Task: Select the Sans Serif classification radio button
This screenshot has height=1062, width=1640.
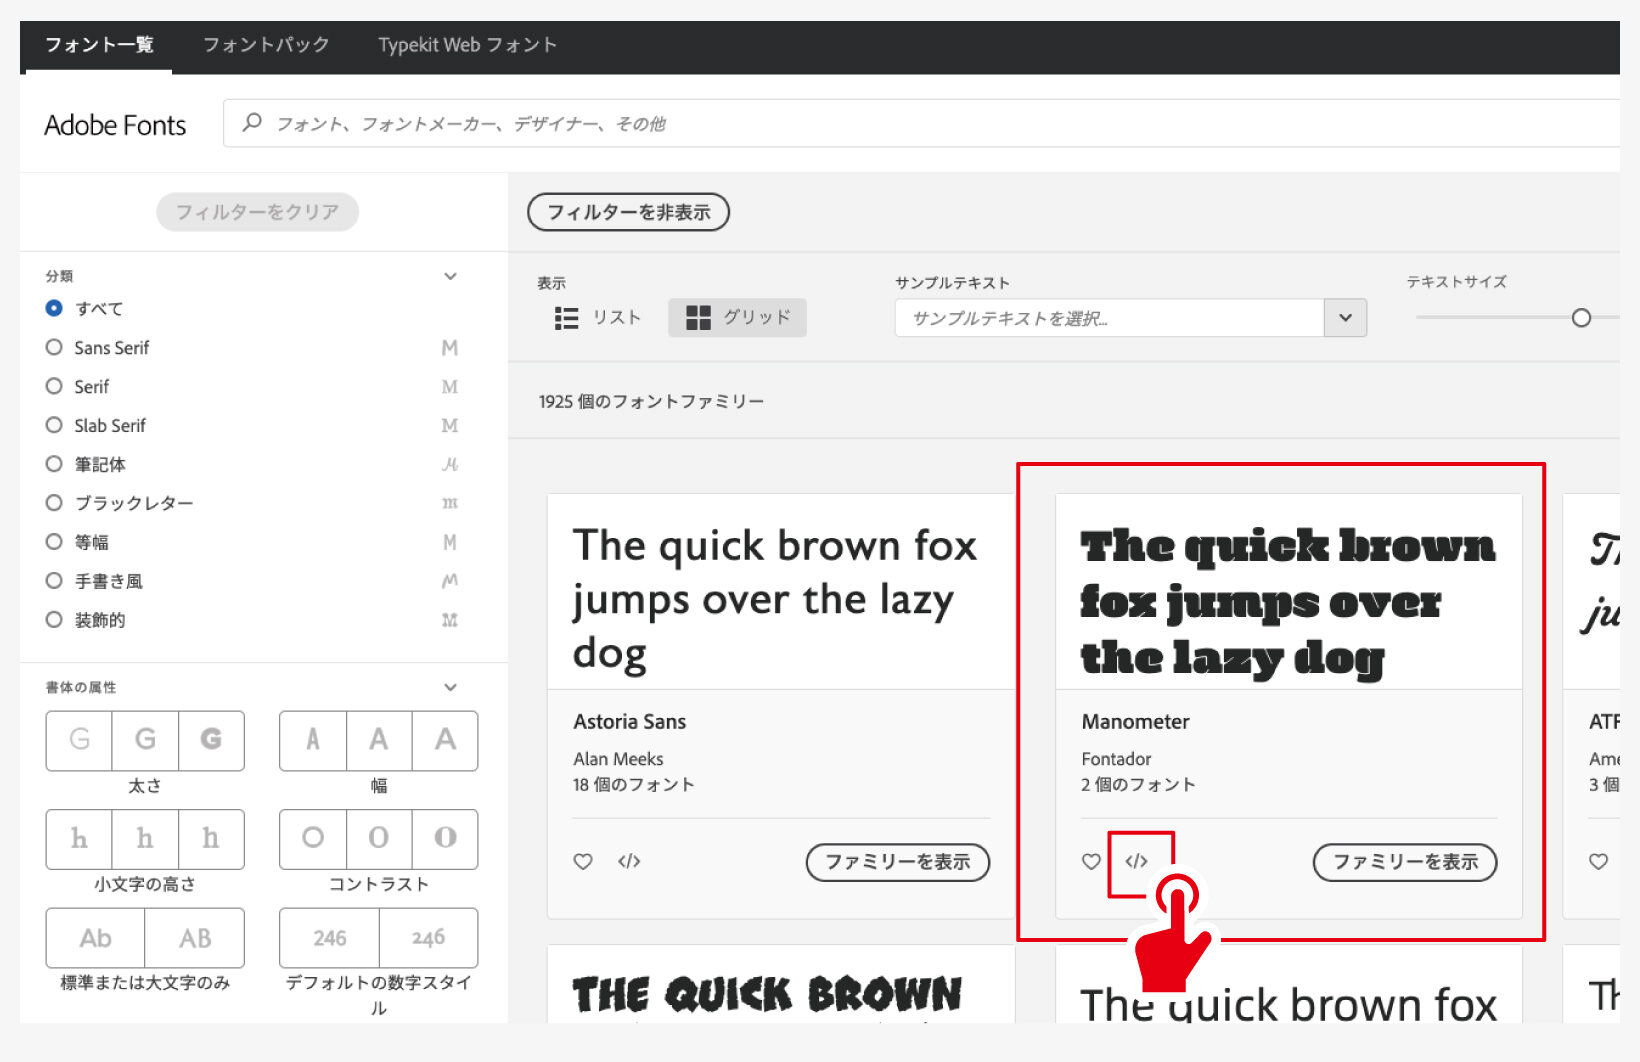Action: (54, 347)
